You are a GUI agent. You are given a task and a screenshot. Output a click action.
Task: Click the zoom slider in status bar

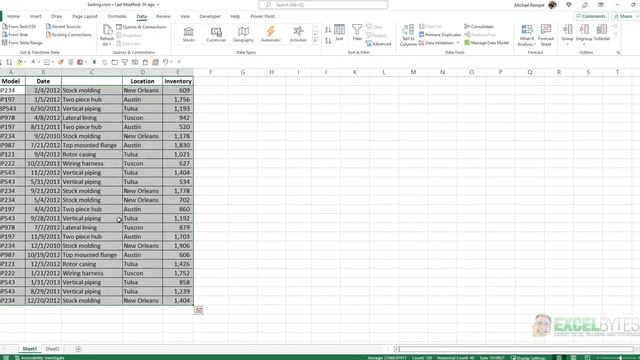tap(620, 358)
